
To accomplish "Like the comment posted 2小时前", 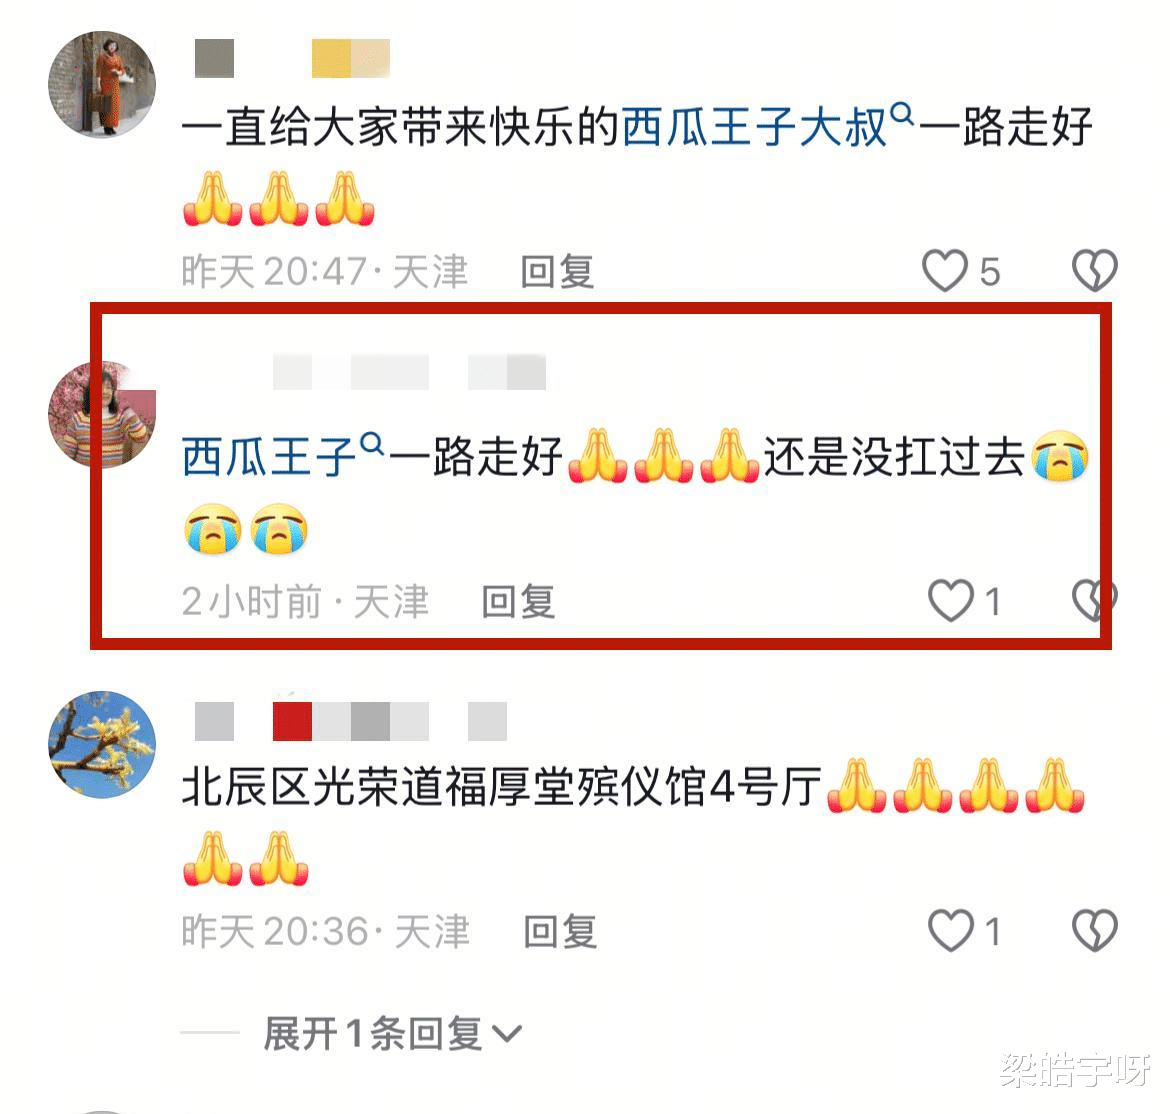I will pyautogui.click(x=951, y=601).
